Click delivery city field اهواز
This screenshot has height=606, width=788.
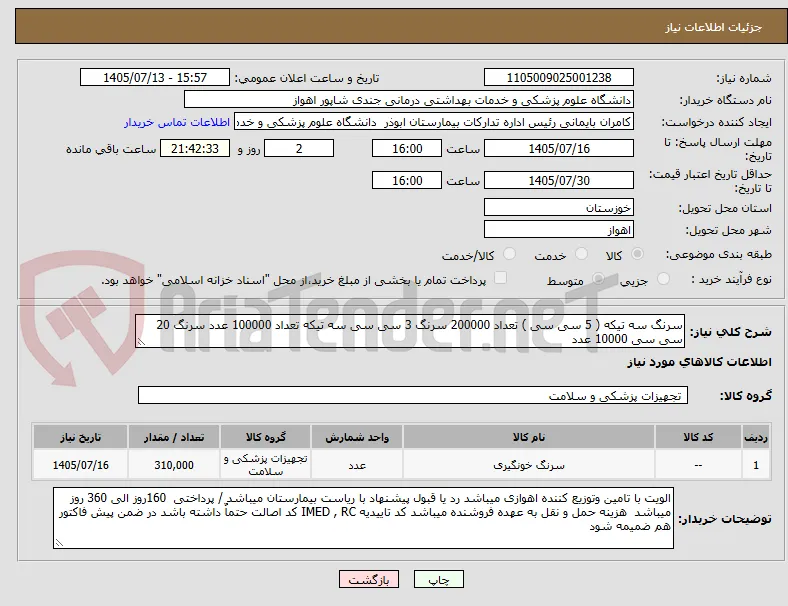tap(559, 230)
